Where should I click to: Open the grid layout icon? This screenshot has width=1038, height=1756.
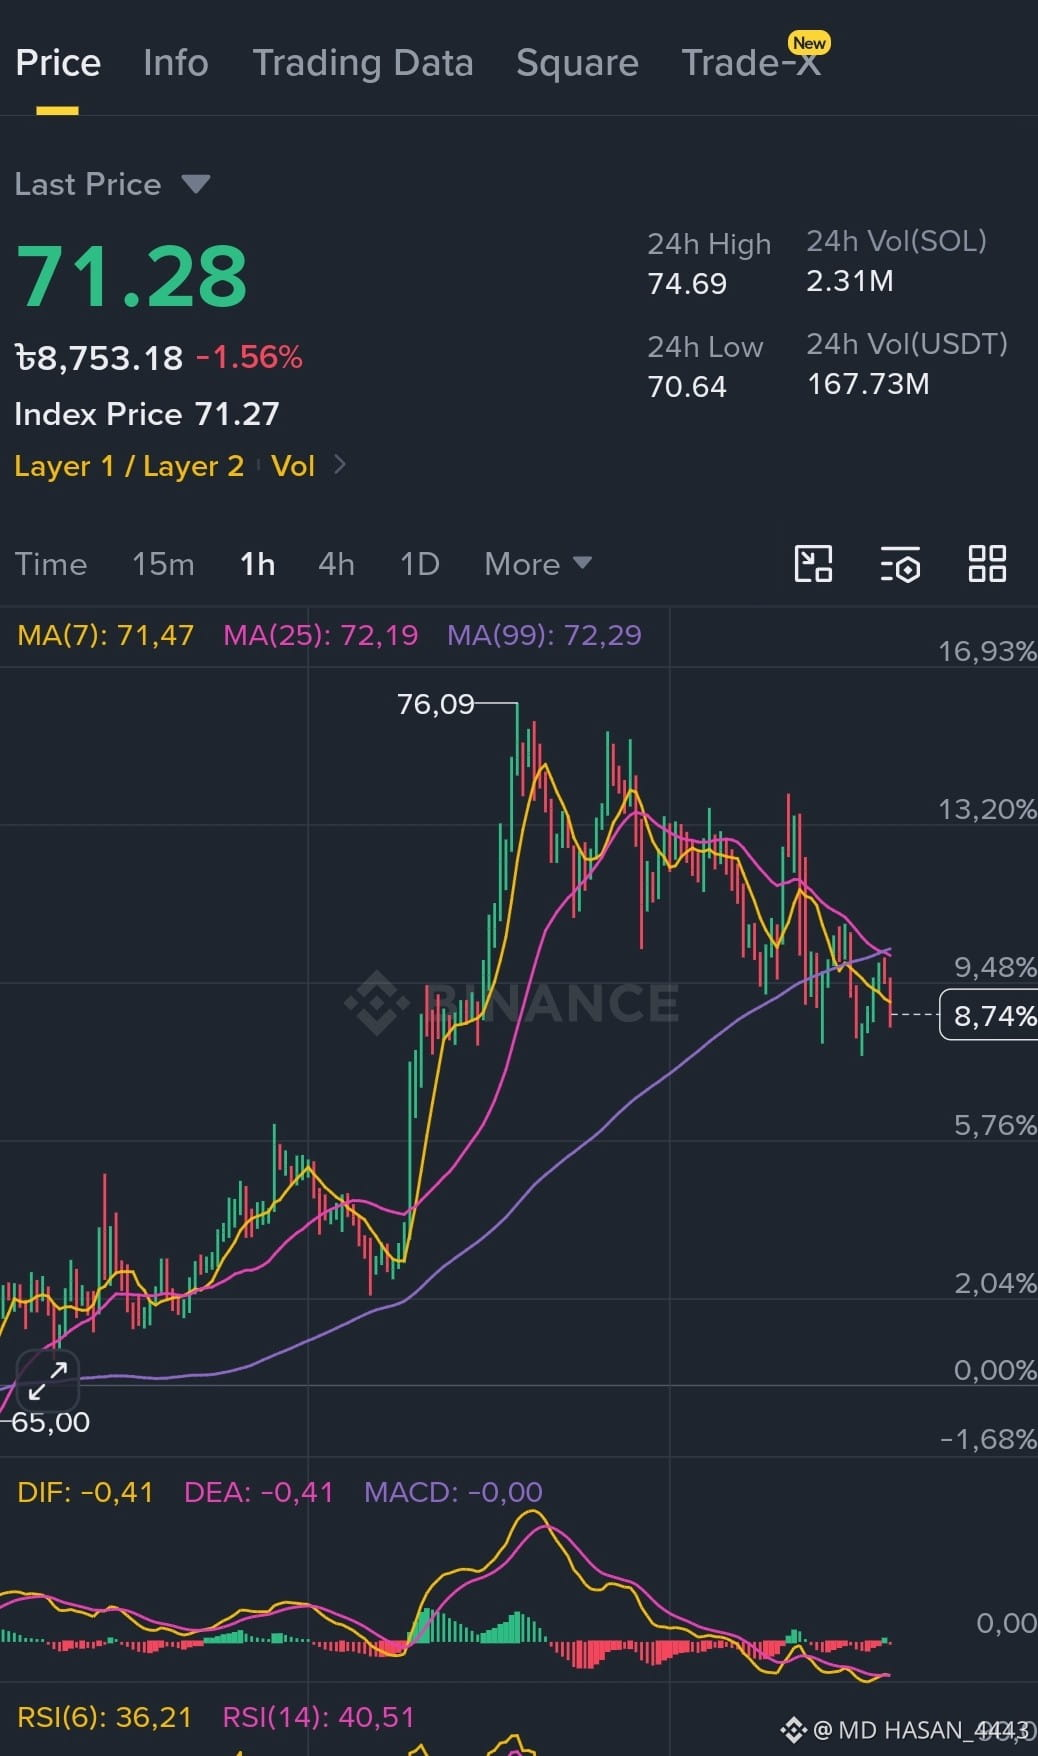pos(987,564)
